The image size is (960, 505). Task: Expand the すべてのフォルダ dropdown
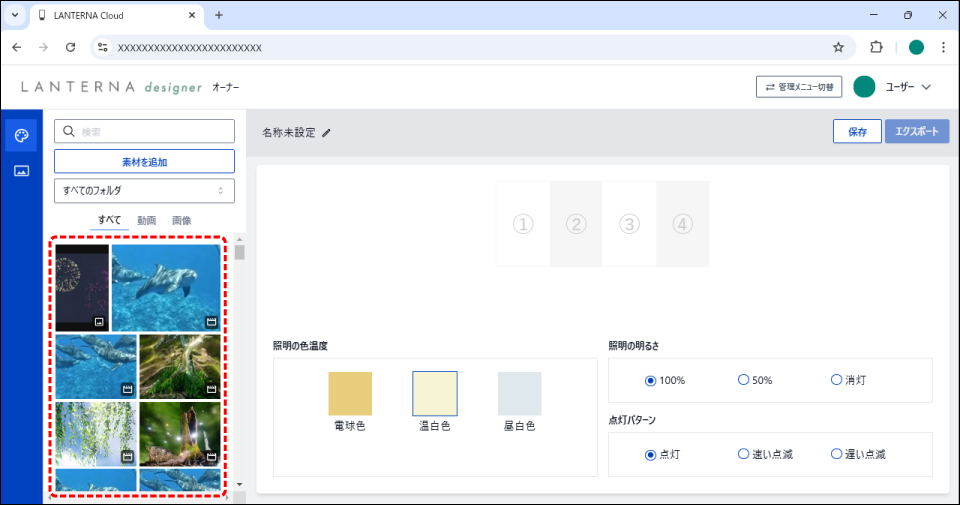click(144, 190)
